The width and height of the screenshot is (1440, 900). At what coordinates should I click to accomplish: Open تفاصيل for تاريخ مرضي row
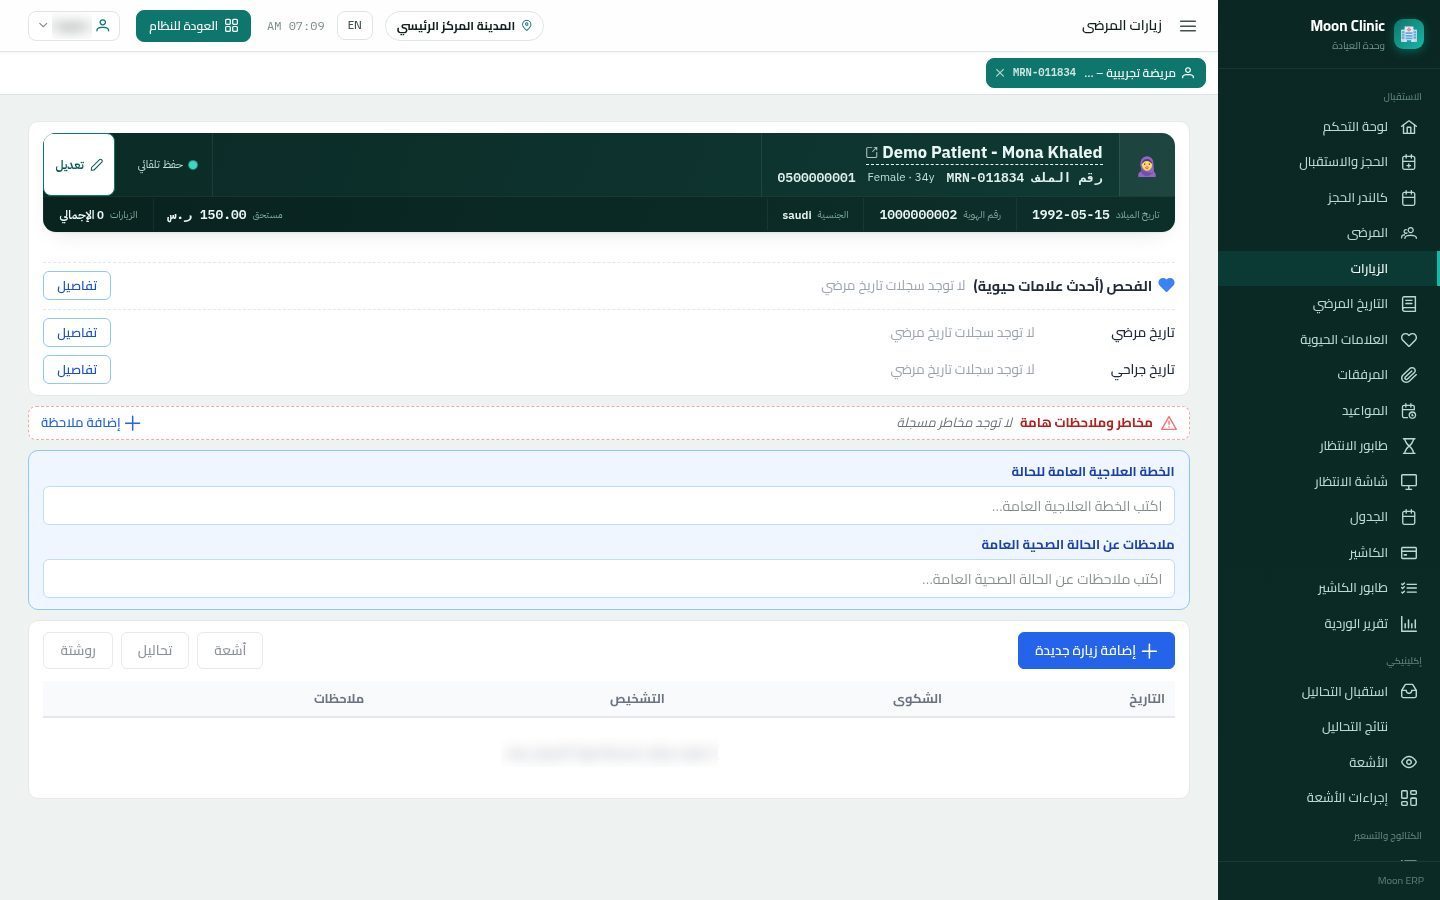point(77,333)
